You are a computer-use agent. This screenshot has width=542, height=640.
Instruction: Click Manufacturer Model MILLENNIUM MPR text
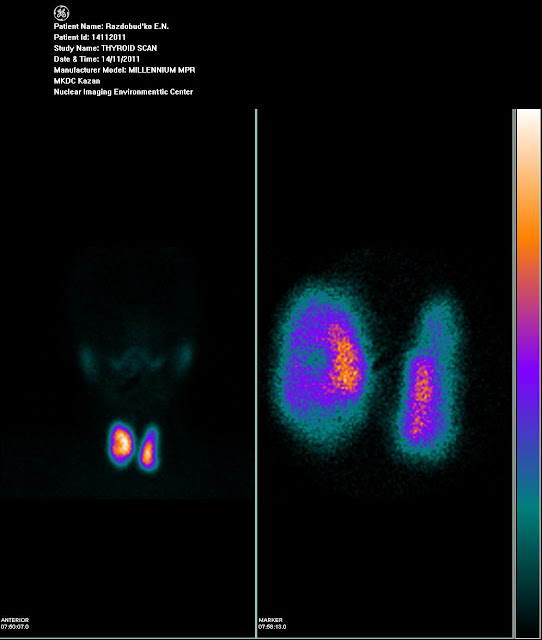pyautogui.click(x=124, y=70)
